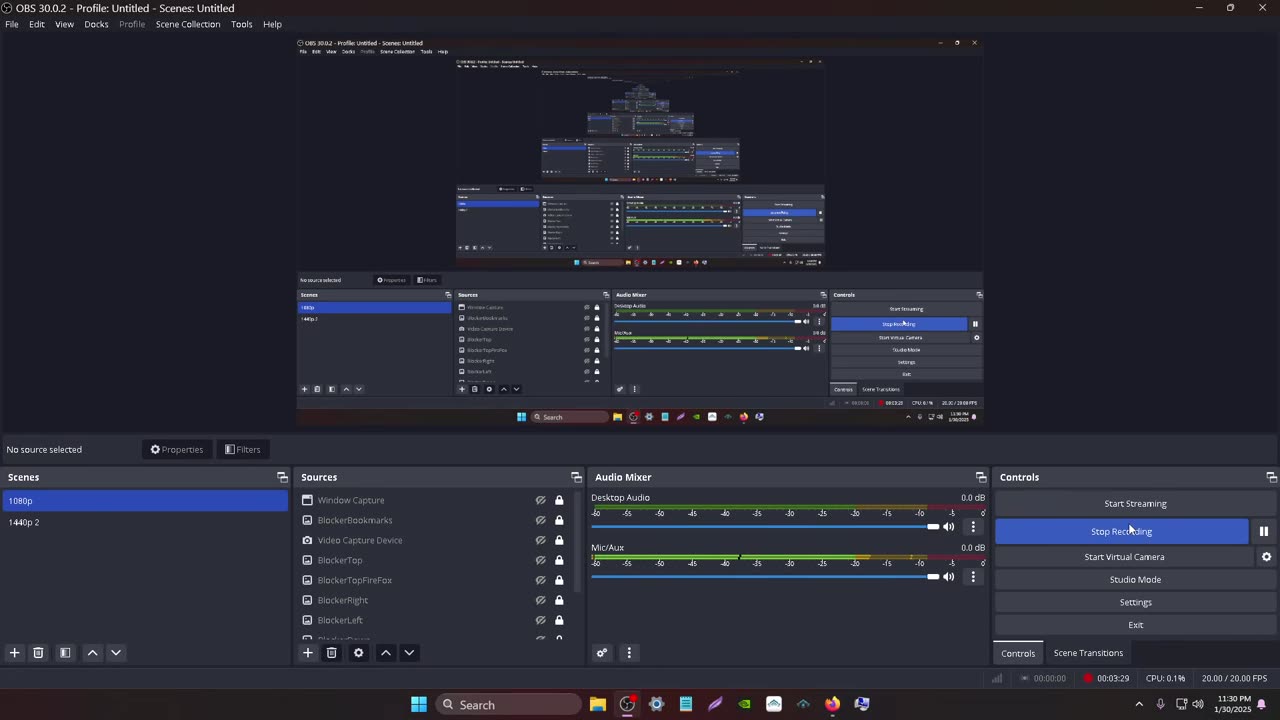Move source down arrow in Sources toolbar
Screen dimensions: 1280x720
pyautogui.click(x=409, y=653)
